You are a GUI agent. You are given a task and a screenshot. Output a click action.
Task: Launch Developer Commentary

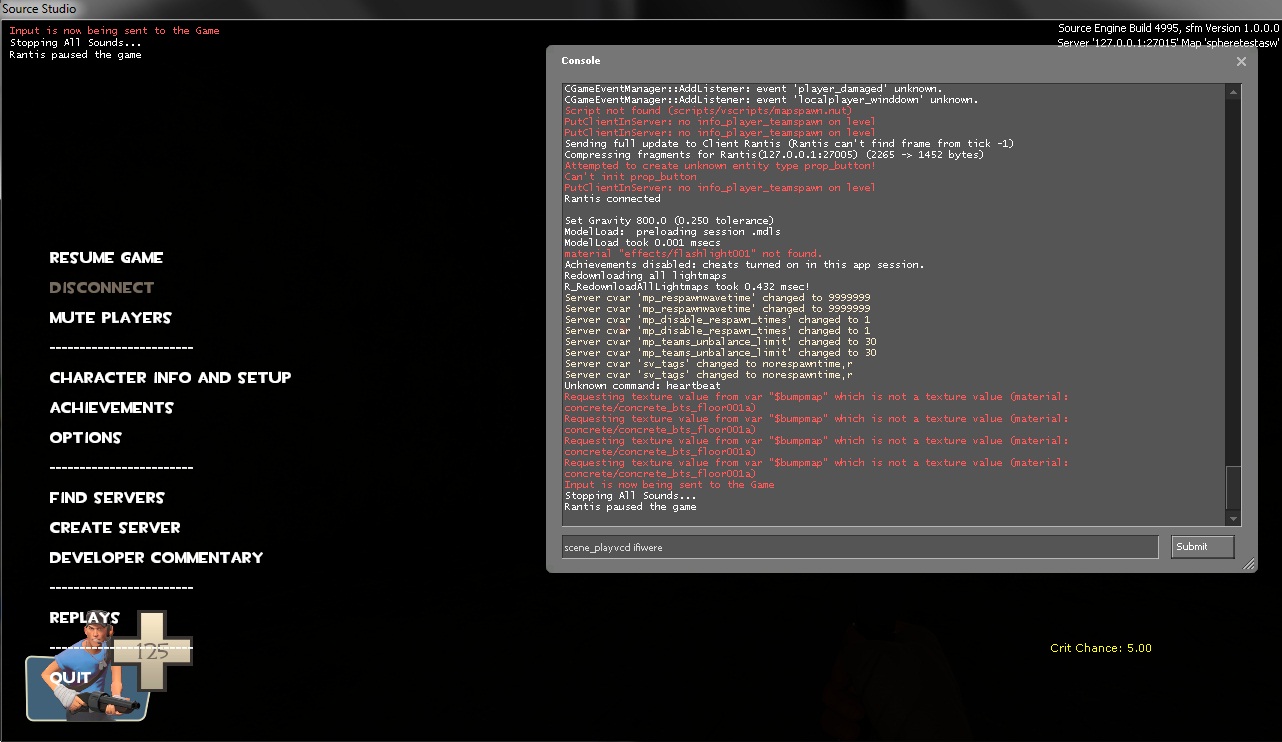pos(156,558)
